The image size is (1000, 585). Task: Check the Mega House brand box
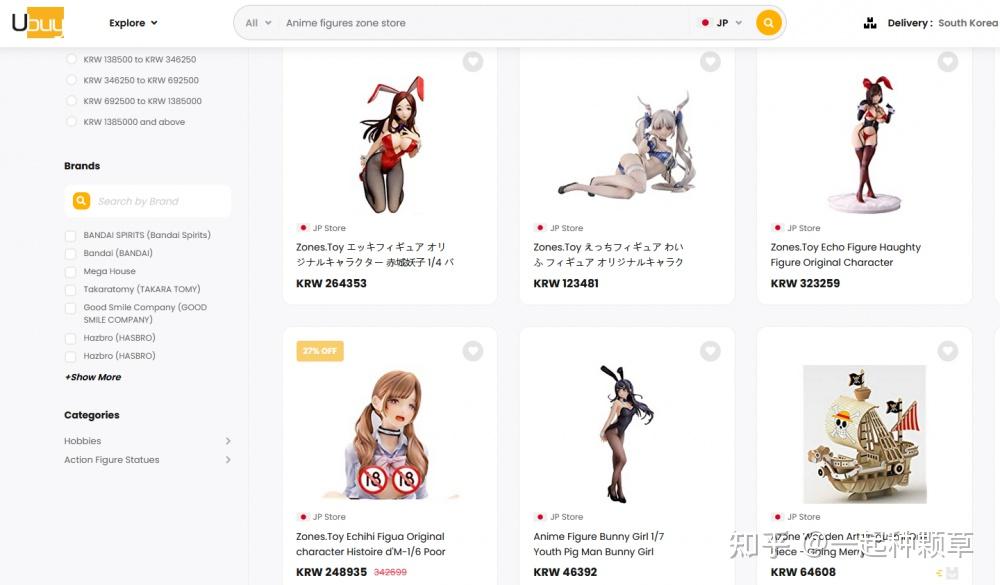71,272
